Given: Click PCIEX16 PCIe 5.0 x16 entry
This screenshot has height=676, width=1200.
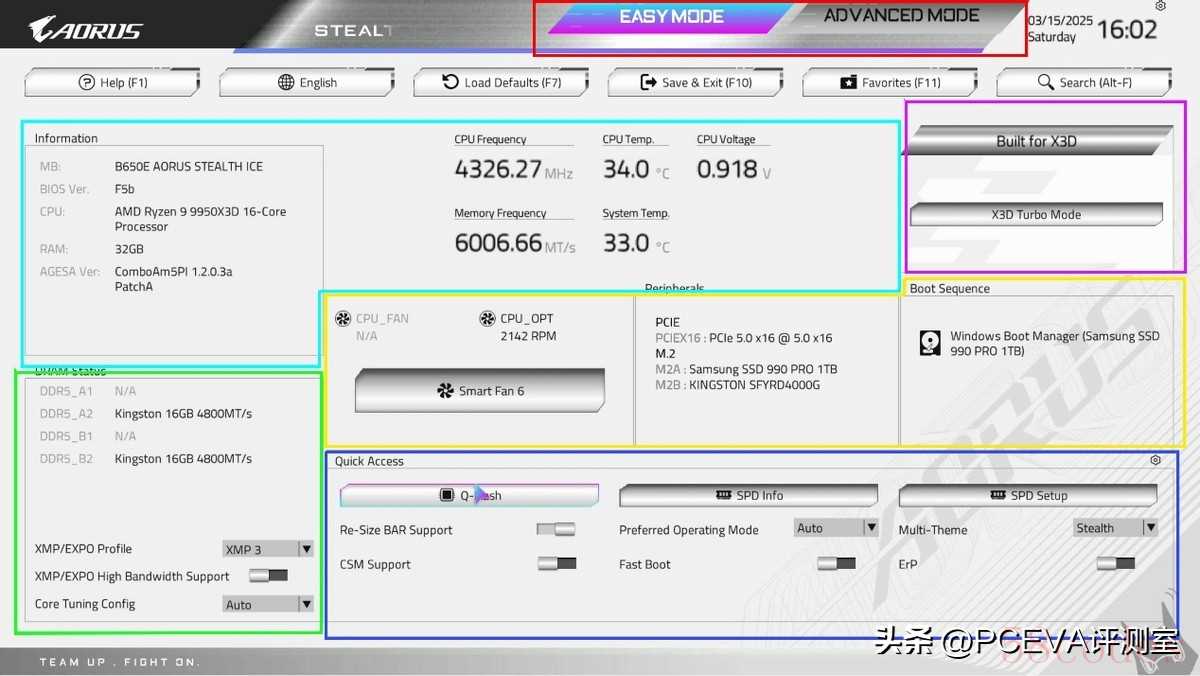Looking at the screenshot, I should coord(744,338).
